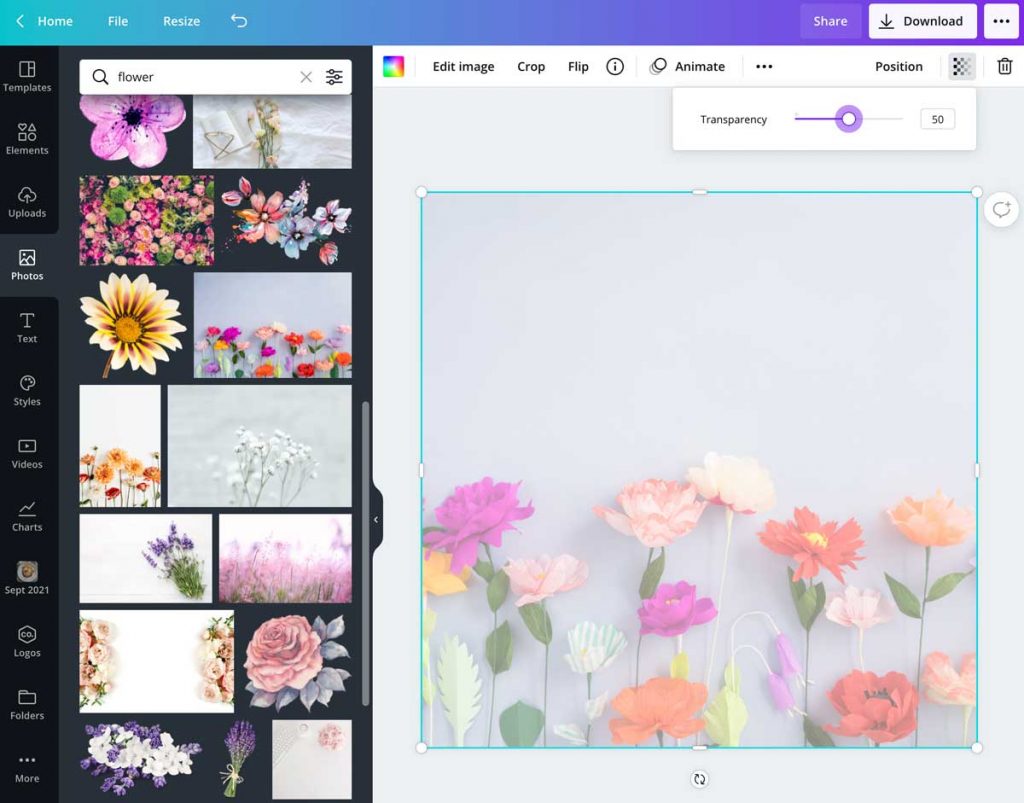Open the search filter options
The height and width of the screenshot is (803, 1024).
click(334, 76)
